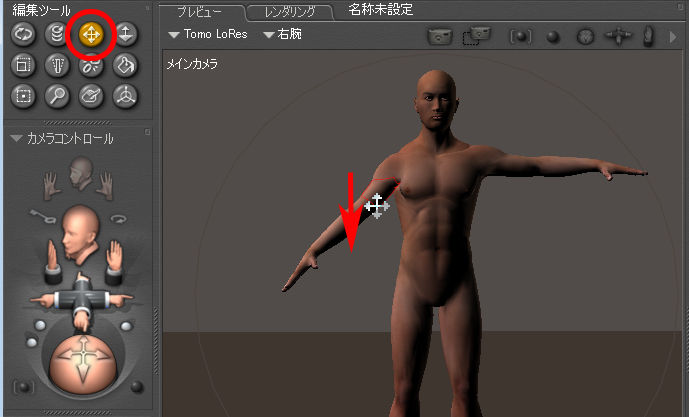Click the large Select Camera head
689x417 pixels.
[80, 234]
